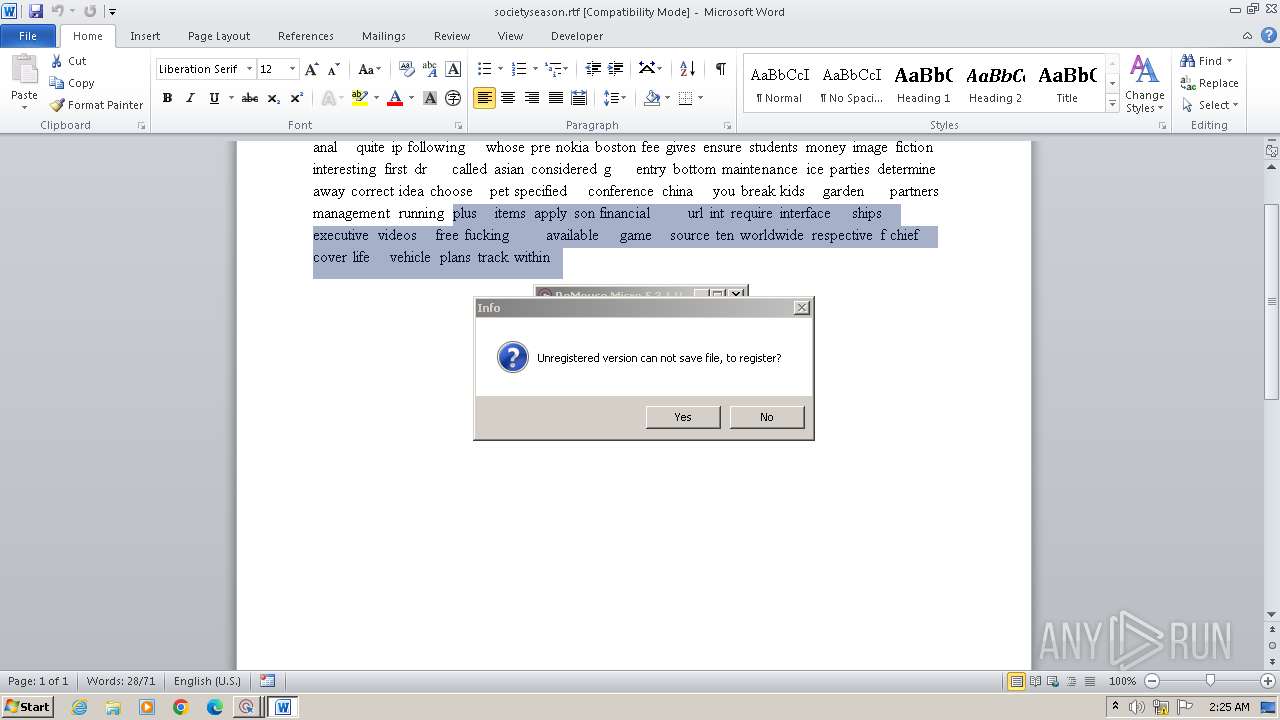The height and width of the screenshot is (720, 1280).
Task: Click Center alignment icon
Action: (508, 98)
